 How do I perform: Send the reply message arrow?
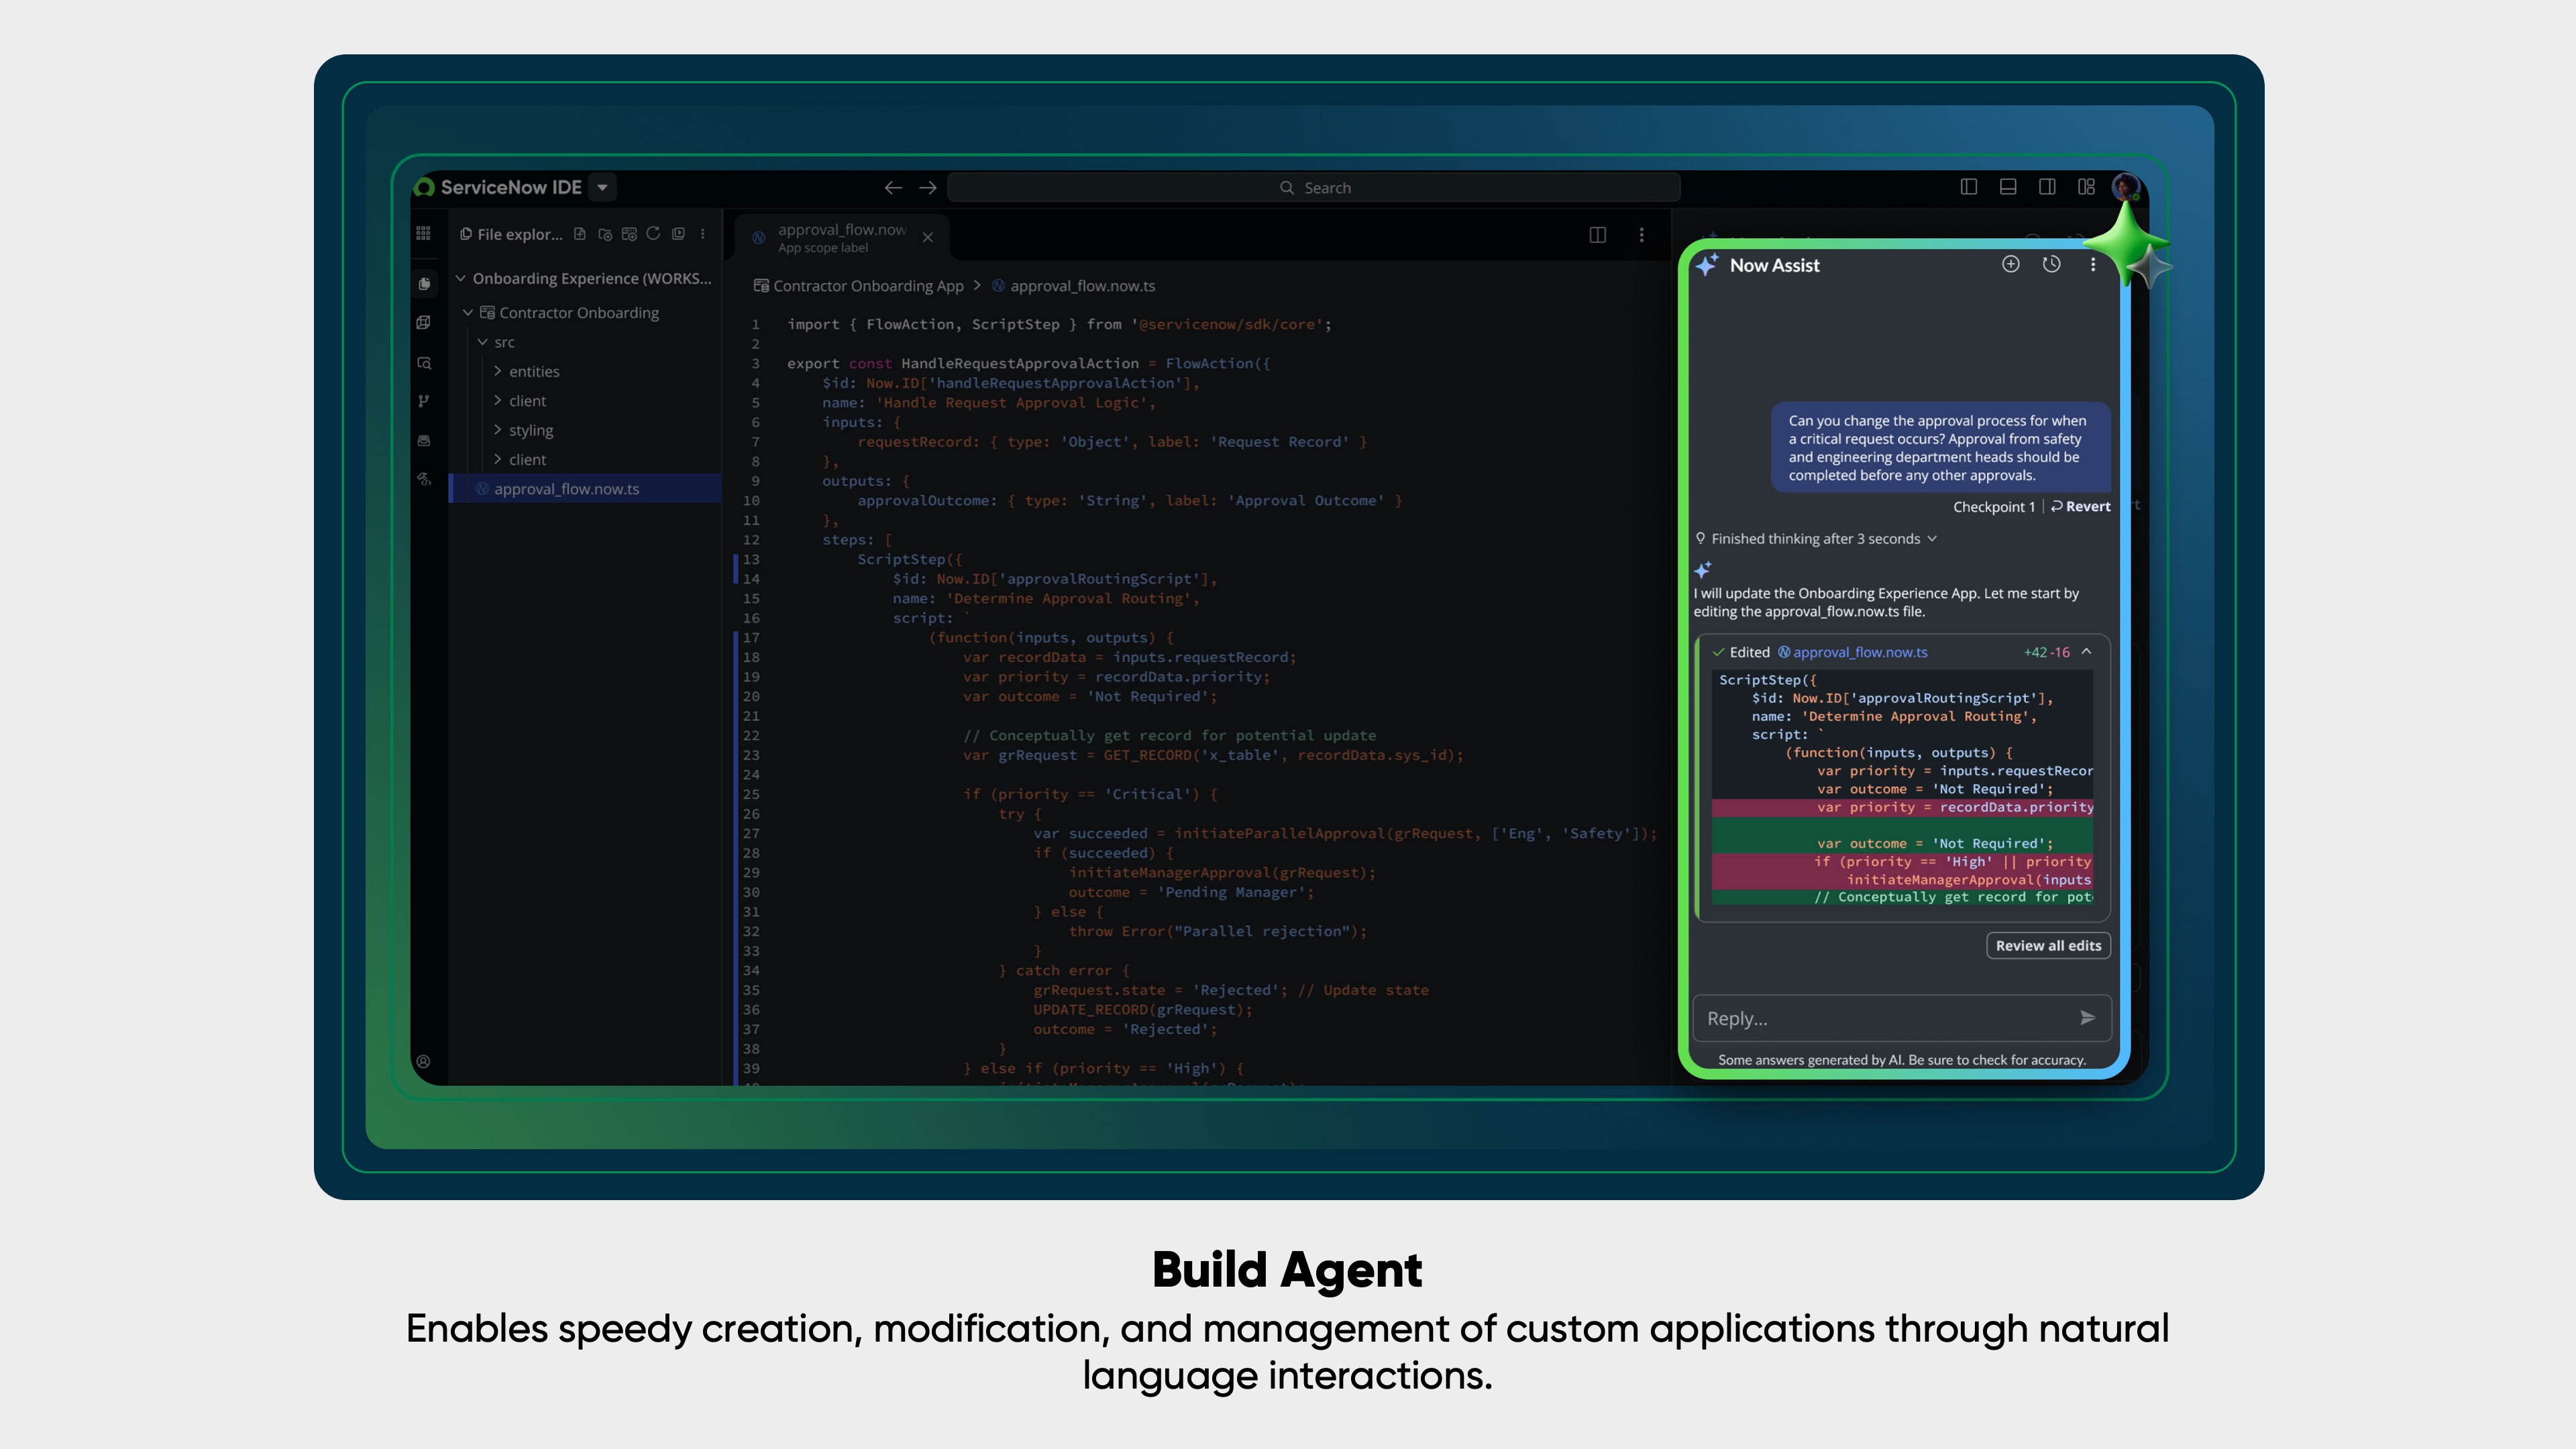(2087, 1018)
